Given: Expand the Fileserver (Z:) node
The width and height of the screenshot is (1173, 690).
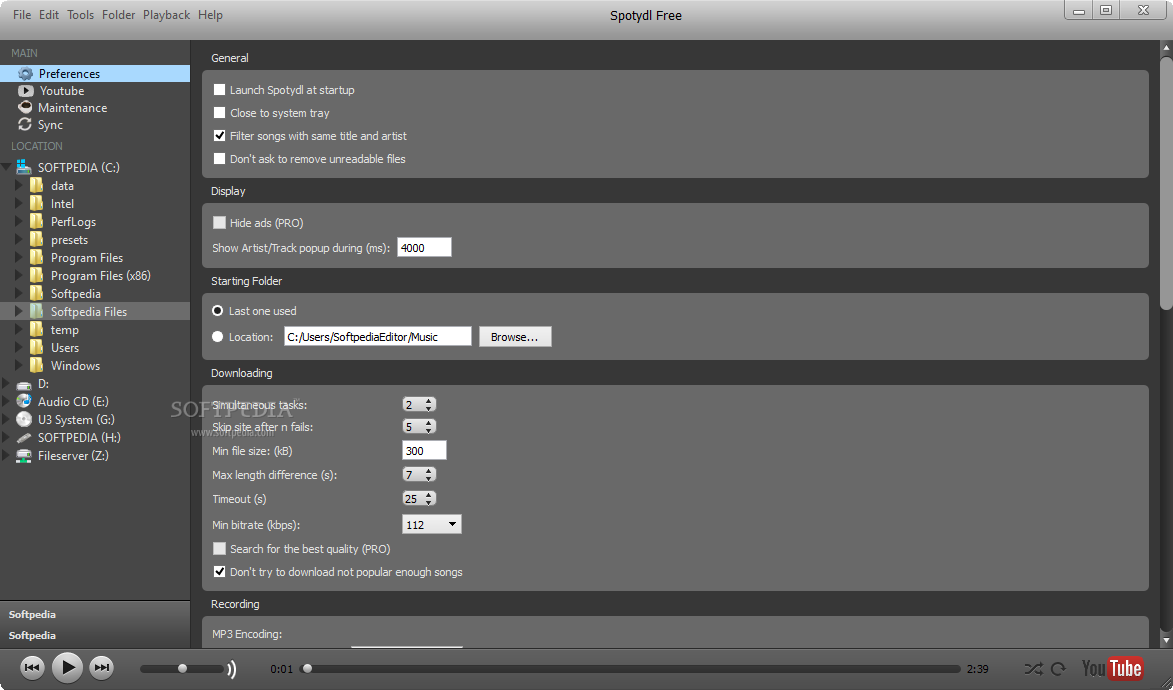Looking at the screenshot, I should (x=7, y=455).
